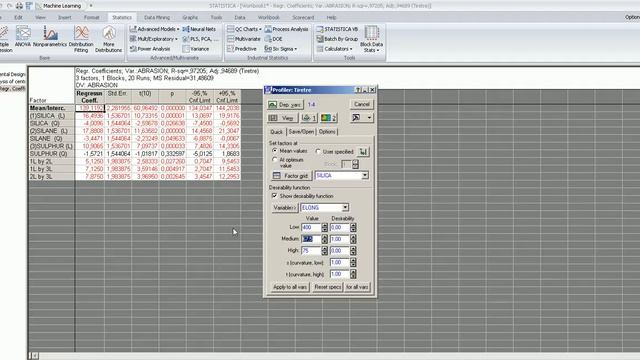The height and width of the screenshot is (360, 640).
Task: Open Predictive quality control
Action: tap(242, 49)
